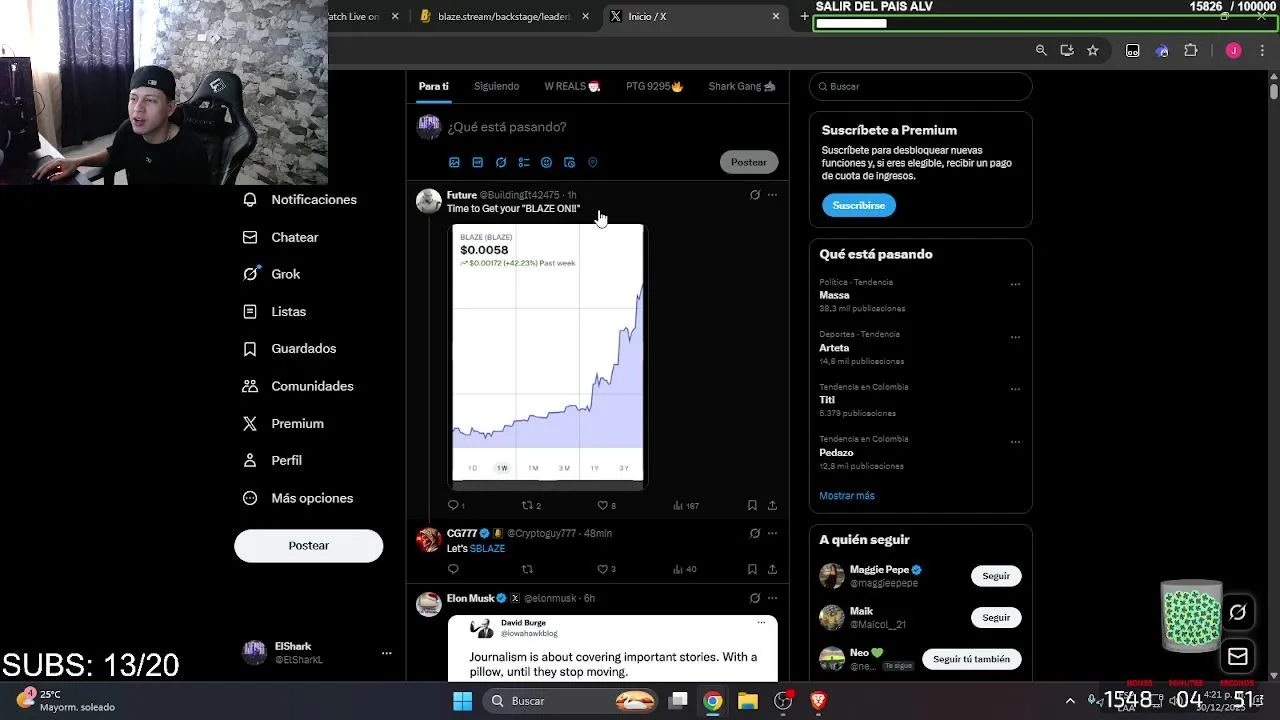Click the Suscribirse premium button

coord(858,205)
